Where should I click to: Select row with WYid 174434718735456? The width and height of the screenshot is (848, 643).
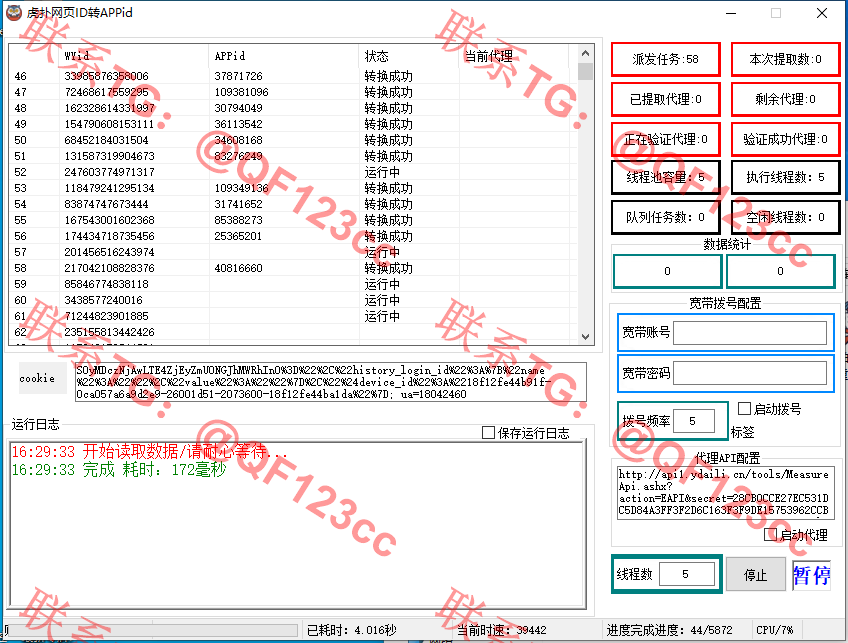293,236
